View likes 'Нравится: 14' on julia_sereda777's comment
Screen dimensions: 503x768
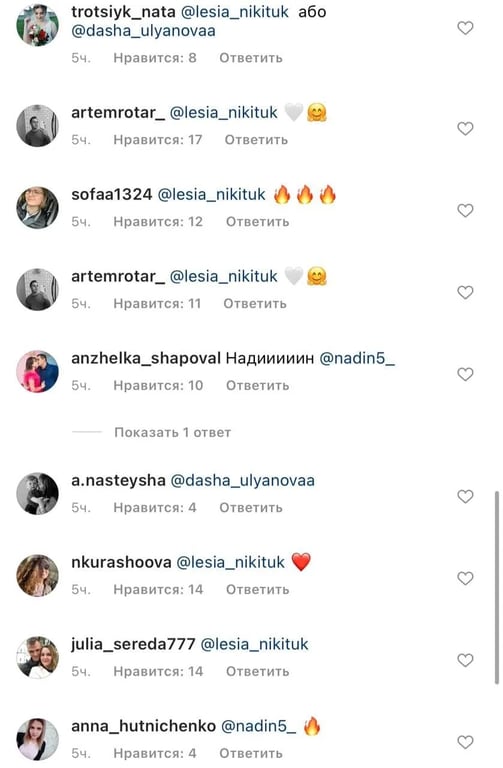point(158,672)
